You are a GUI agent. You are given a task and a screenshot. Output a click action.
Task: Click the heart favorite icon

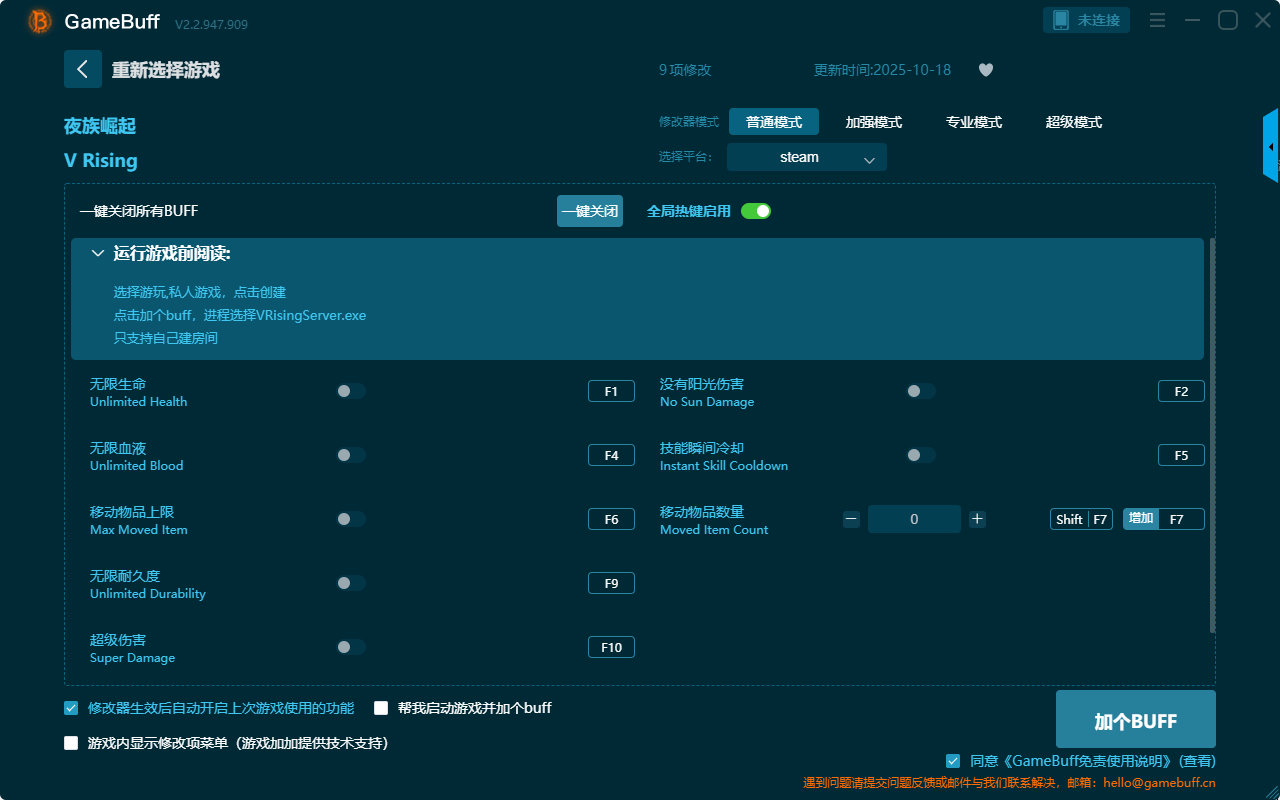point(985,70)
